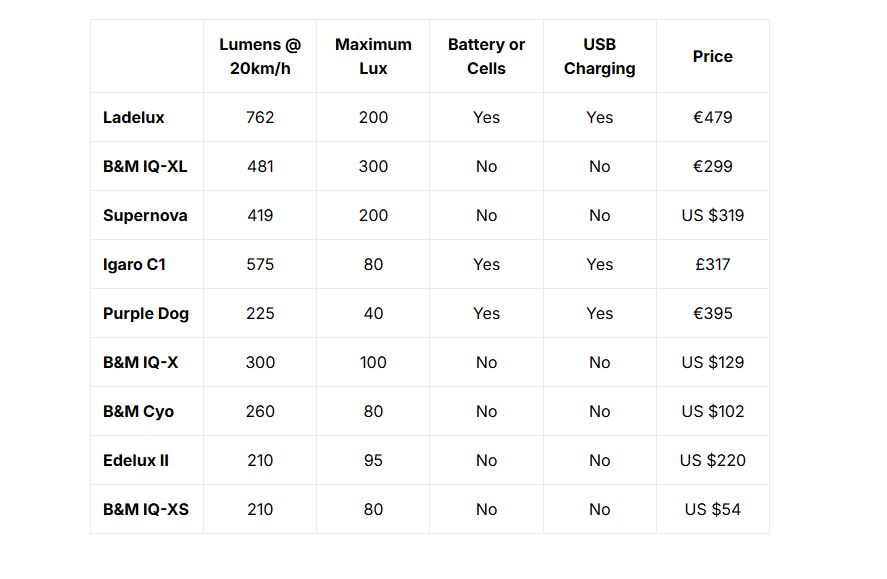Select the Edelux II row label

point(136,460)
